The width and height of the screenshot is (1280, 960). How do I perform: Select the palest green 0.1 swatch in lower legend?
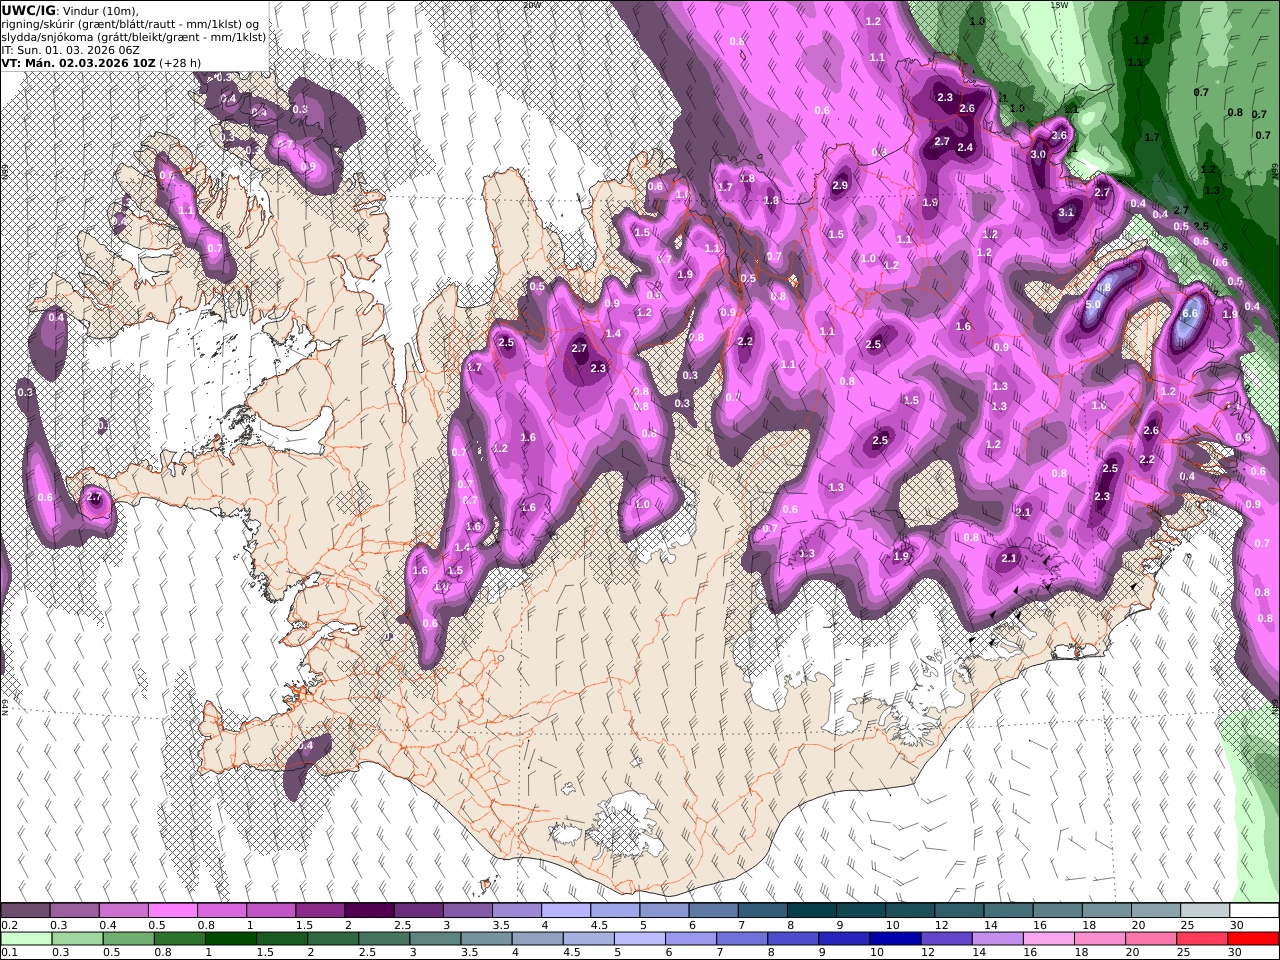26,938
